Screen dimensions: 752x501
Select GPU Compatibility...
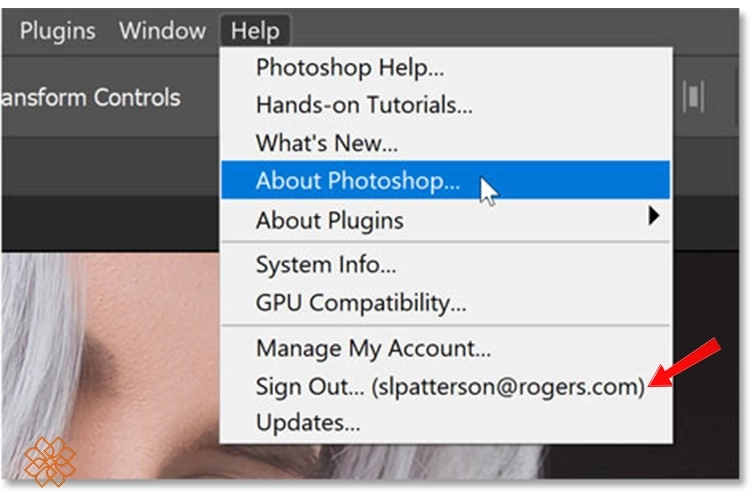[x=445, y=303]
